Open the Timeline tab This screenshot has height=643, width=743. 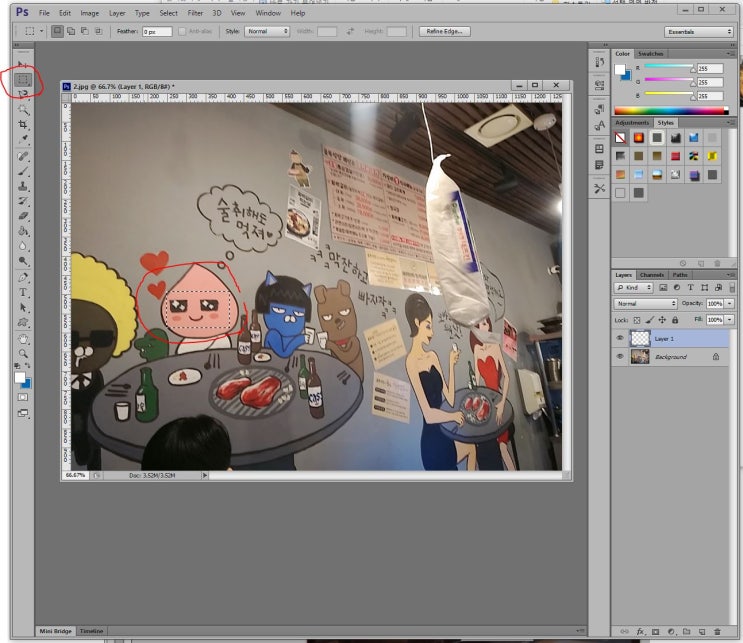click(x=91, y=631)
